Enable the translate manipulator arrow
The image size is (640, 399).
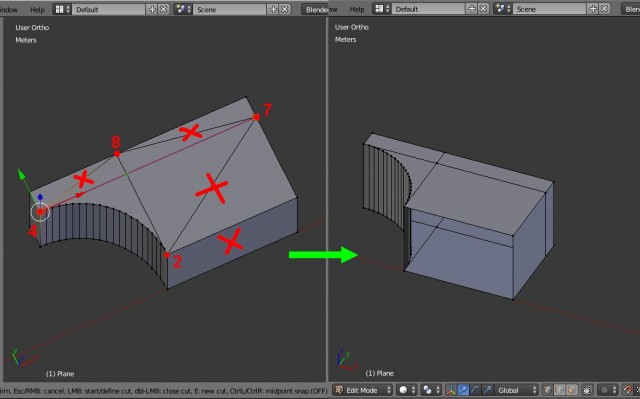pos(463,390)
